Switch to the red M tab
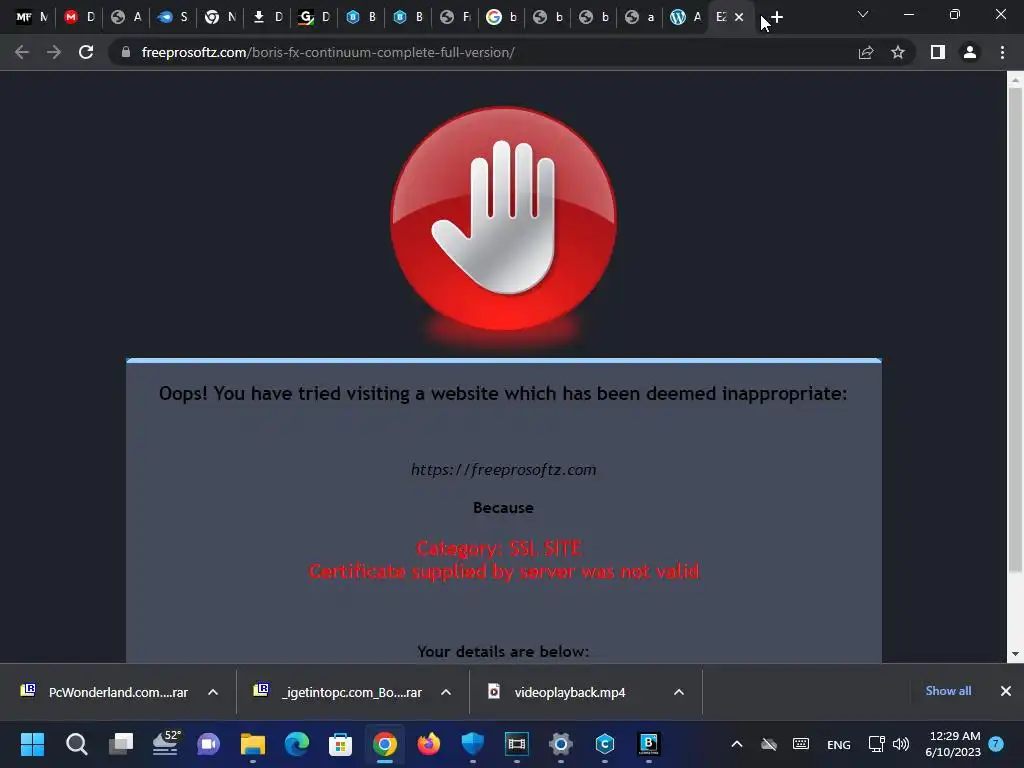Viewport: 1024px width, 768px height. (79, 18)
